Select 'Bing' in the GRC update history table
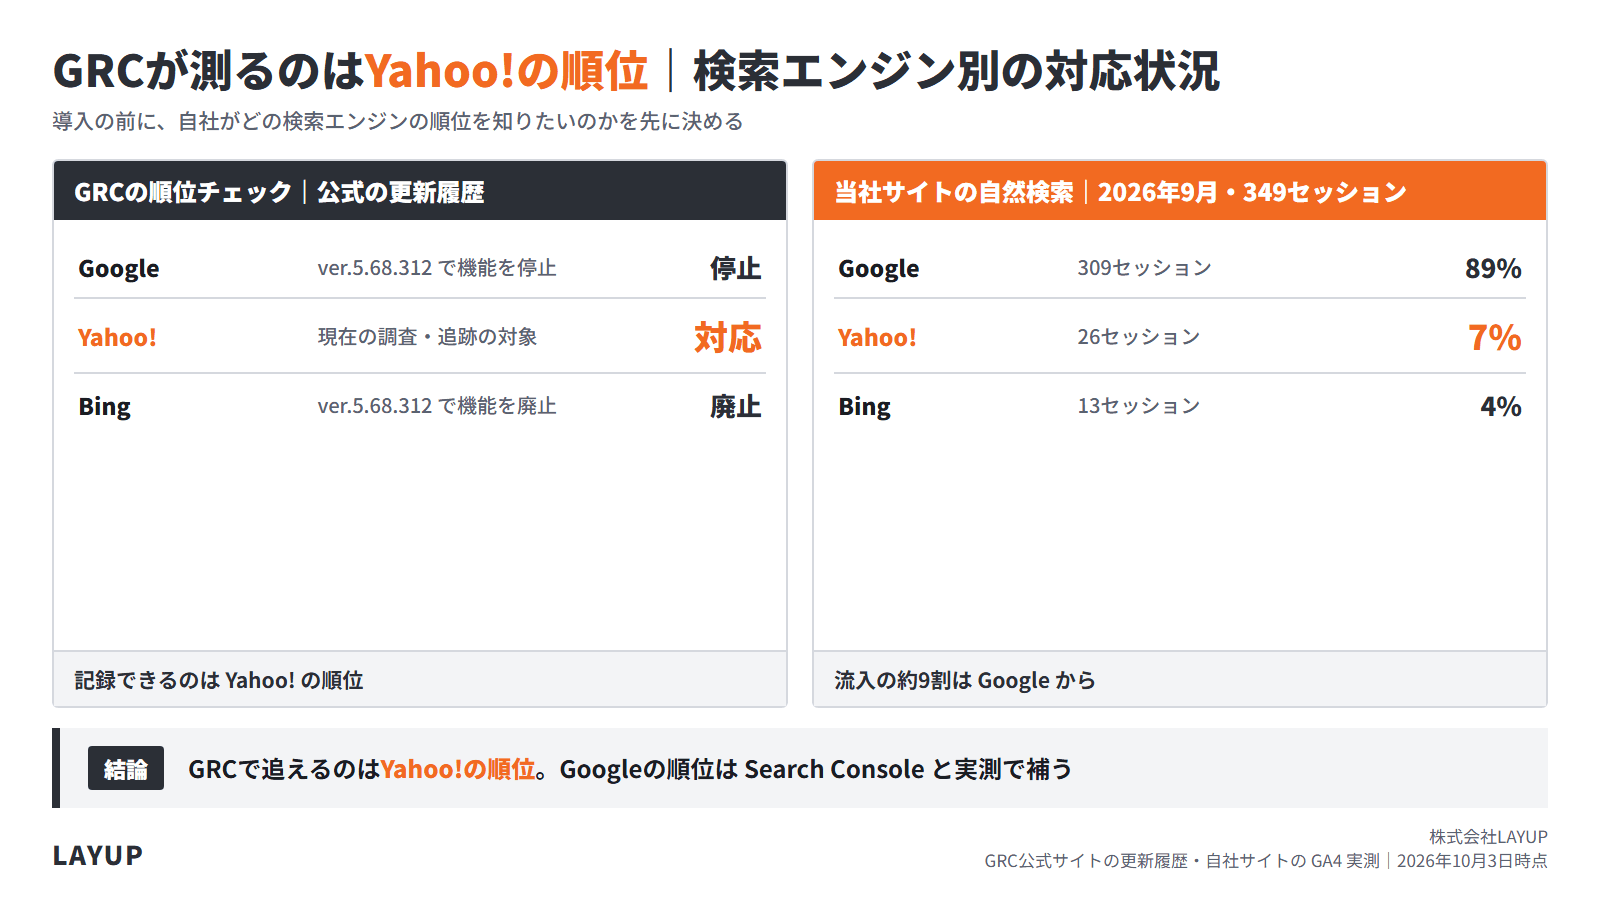Image resolution: width=1600 pixels, height=900 pixels. coord(104,407)
